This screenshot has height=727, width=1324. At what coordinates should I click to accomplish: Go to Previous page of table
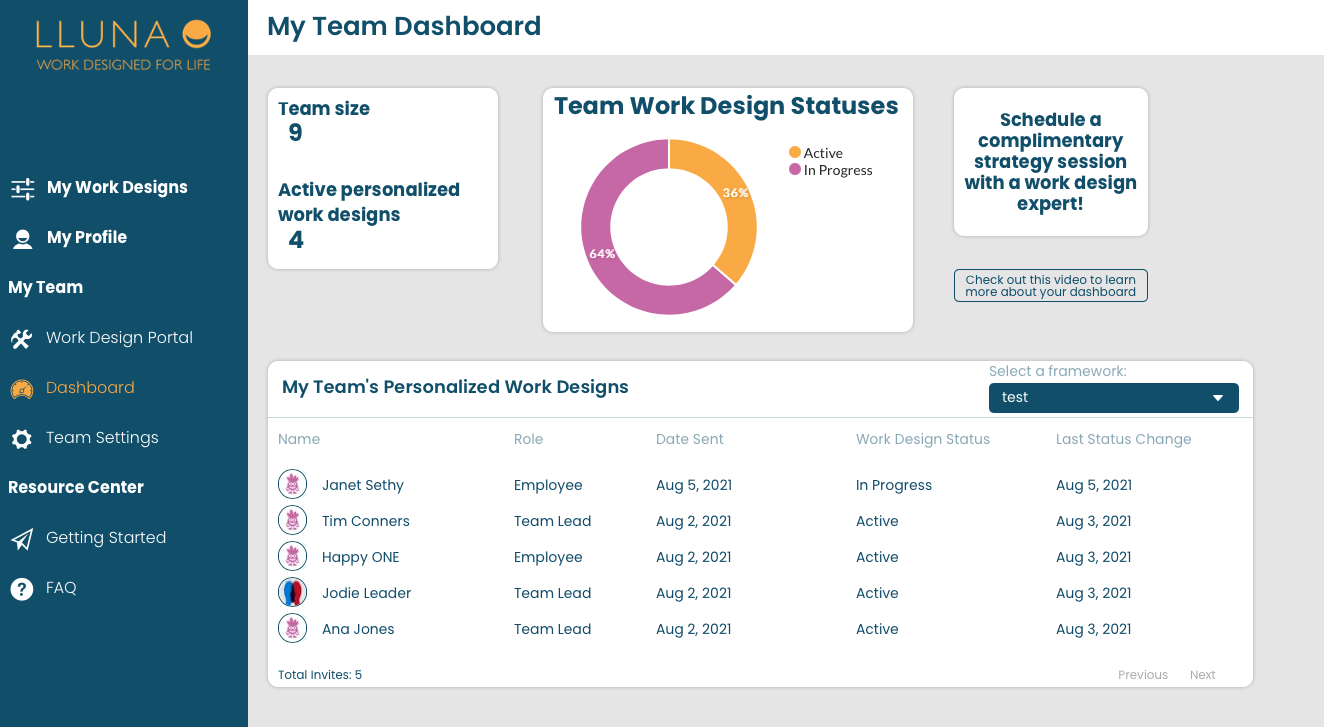tap(1143, 675)
